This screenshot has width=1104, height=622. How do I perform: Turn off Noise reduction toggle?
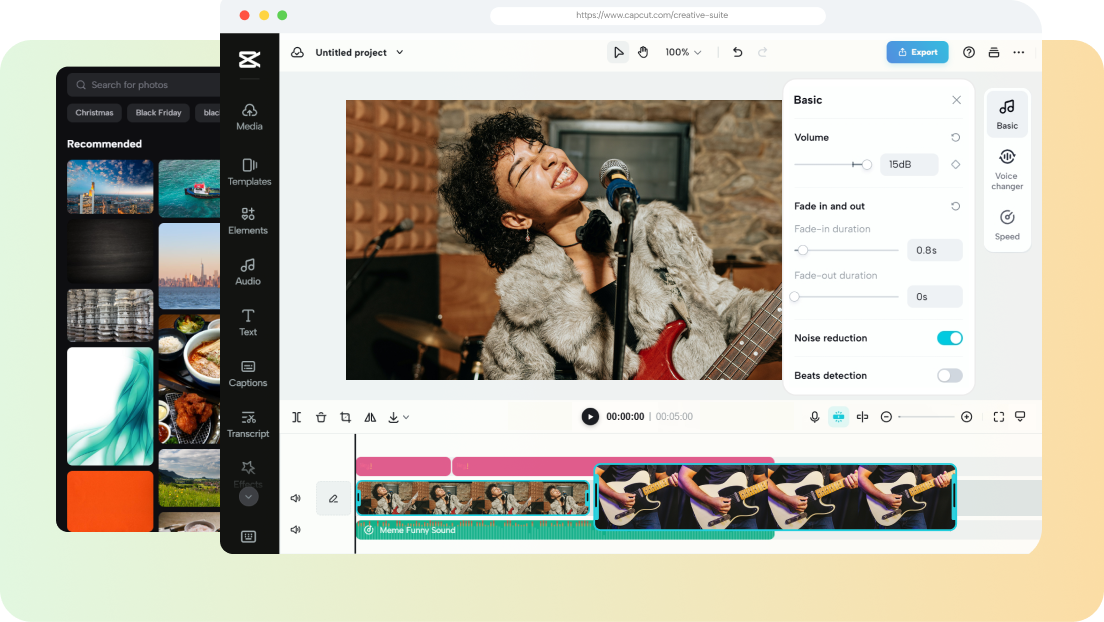(x=950, y=338)
